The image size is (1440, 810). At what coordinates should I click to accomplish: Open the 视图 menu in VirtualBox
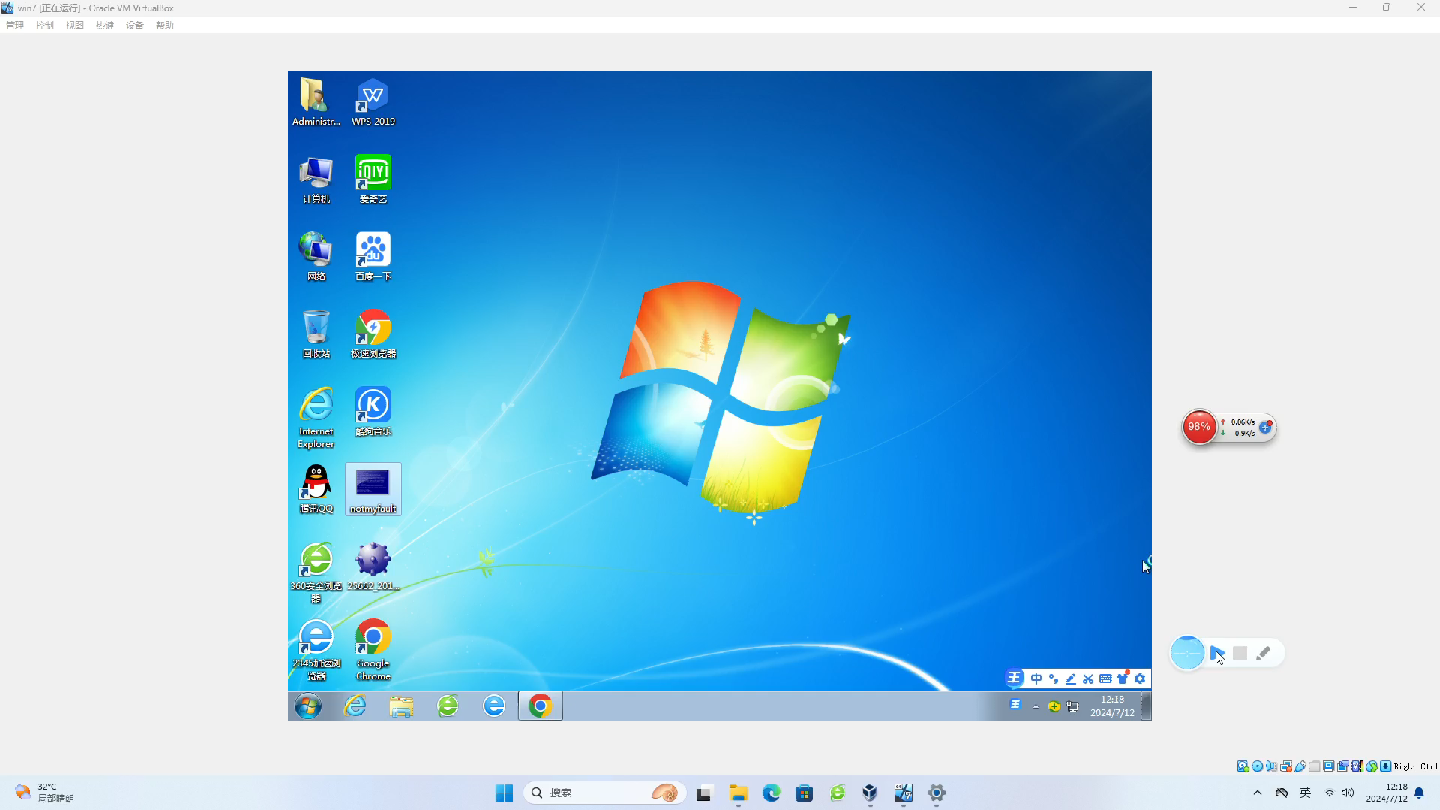(x=74, y=25)
